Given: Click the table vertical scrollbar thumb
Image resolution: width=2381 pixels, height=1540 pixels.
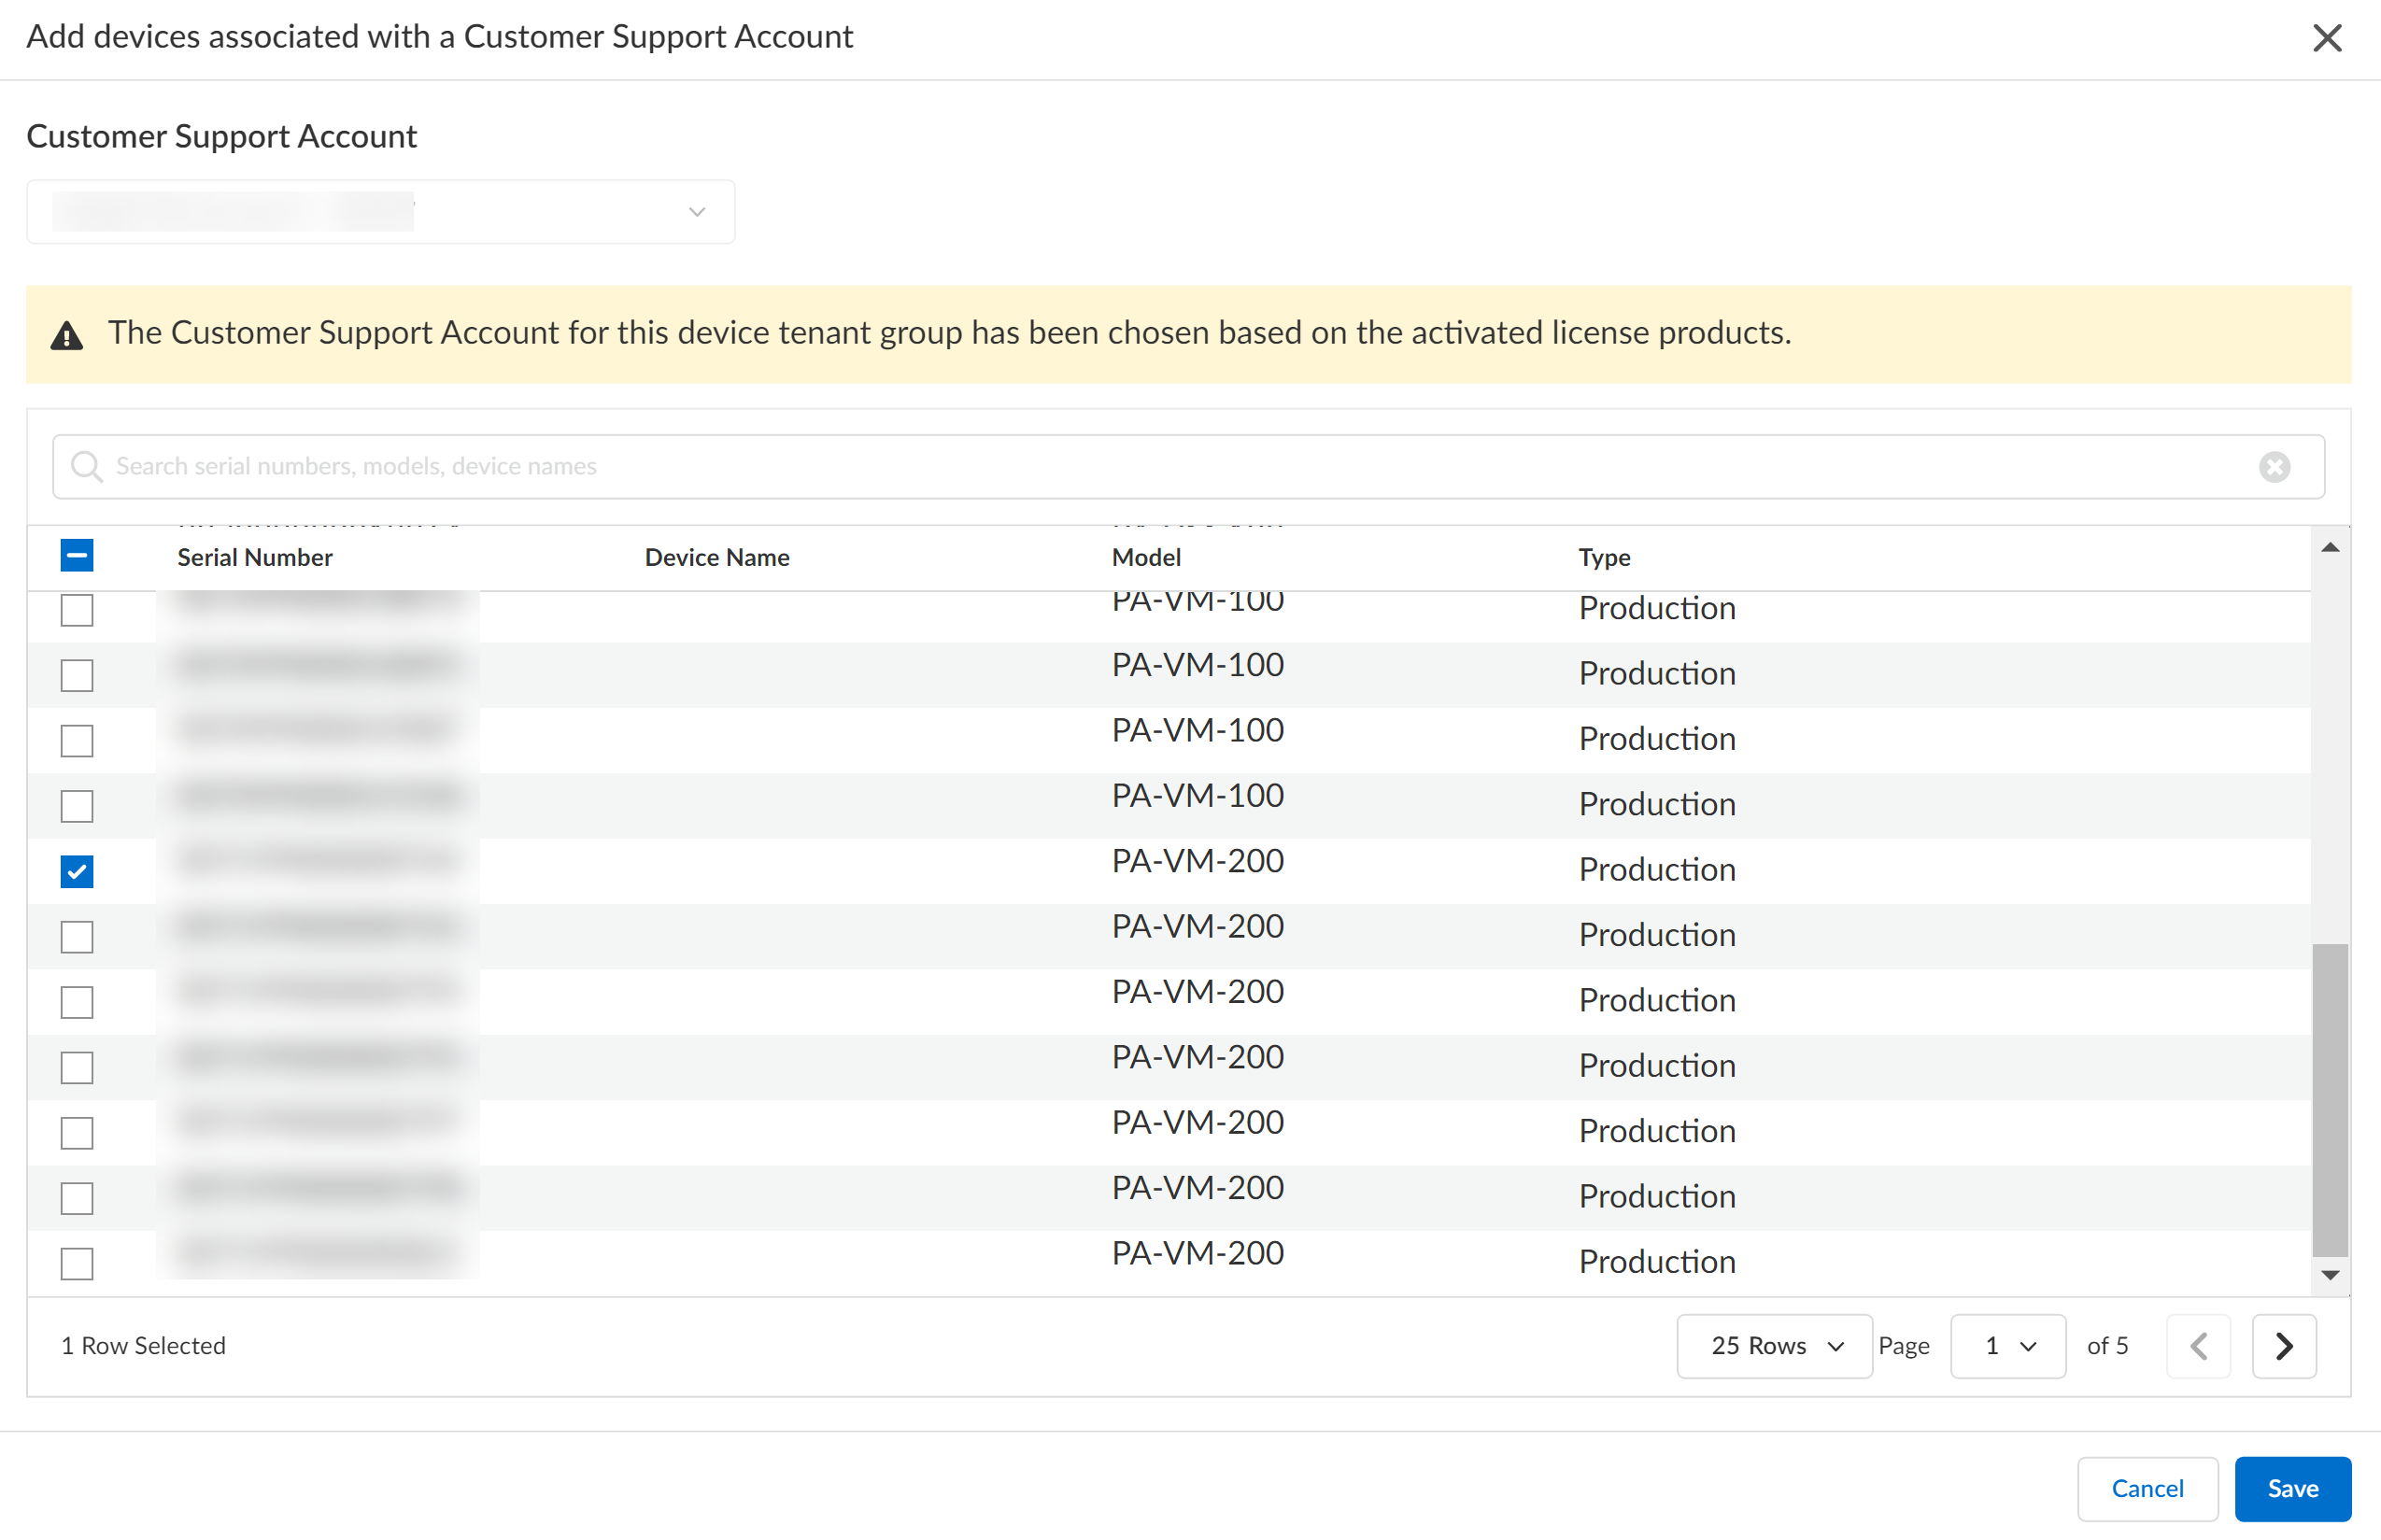Looking at the screenshot, I should click(x=2329, y=1098).
